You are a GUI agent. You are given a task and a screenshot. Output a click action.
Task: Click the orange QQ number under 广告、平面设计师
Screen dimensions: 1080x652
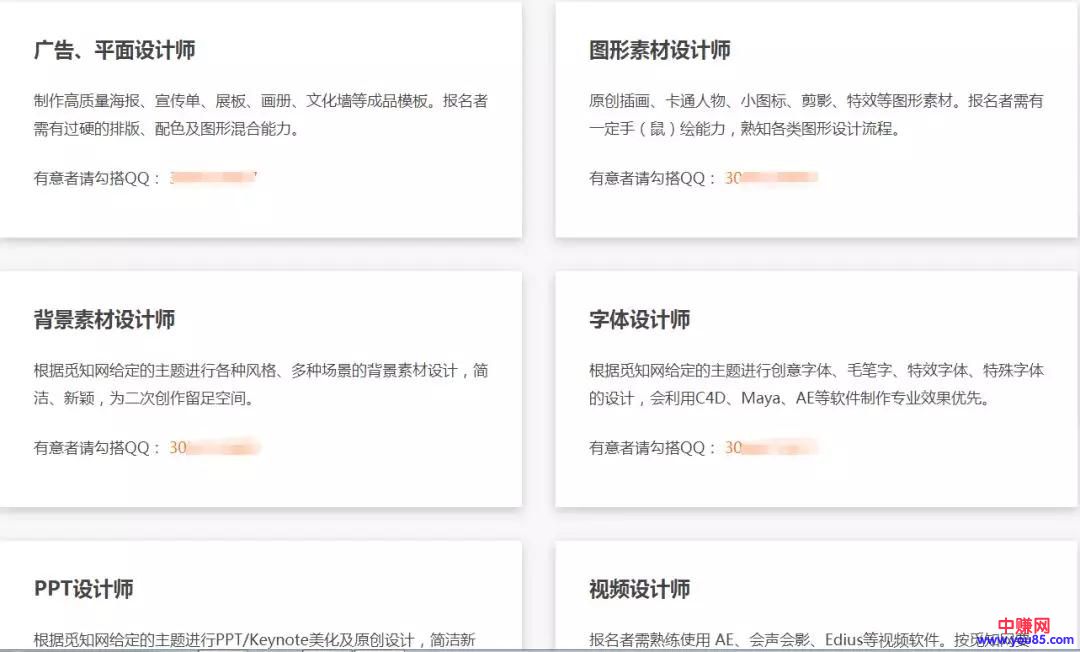pos(213,178)
